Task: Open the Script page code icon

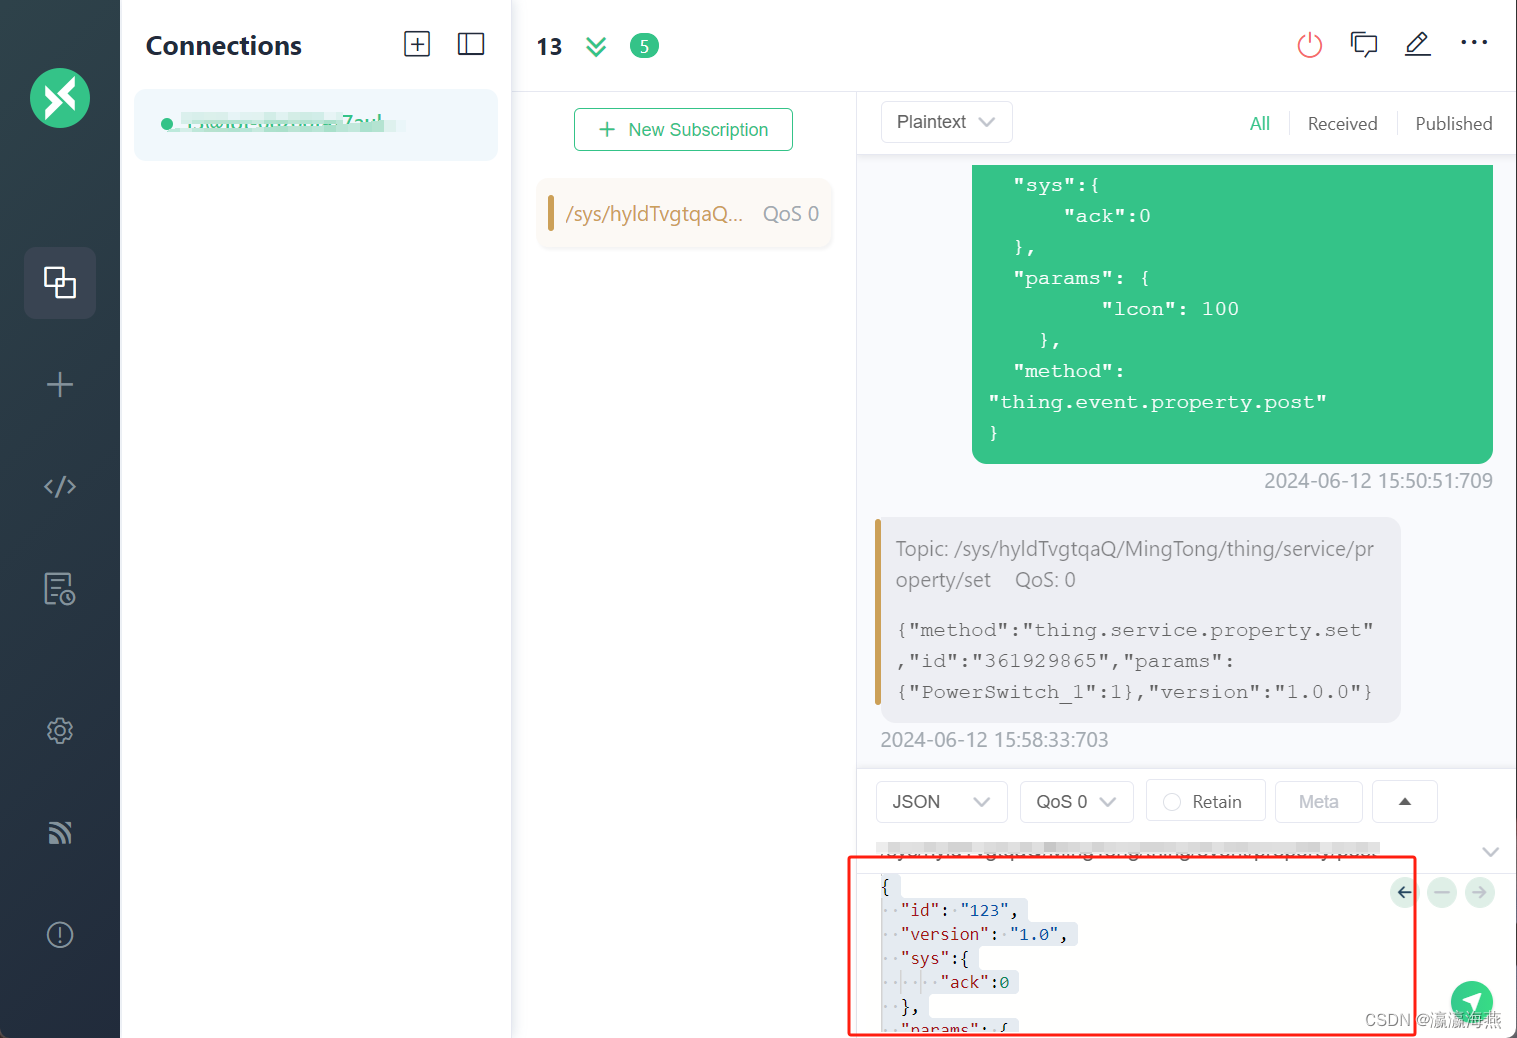Action: [x=60, y=487]
